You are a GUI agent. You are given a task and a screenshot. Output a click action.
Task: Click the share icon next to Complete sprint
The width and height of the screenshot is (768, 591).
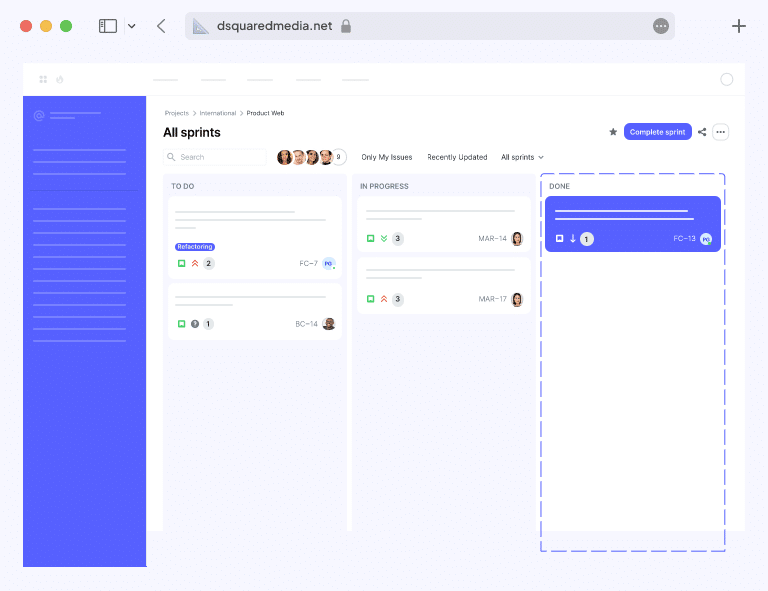[702, 132]
